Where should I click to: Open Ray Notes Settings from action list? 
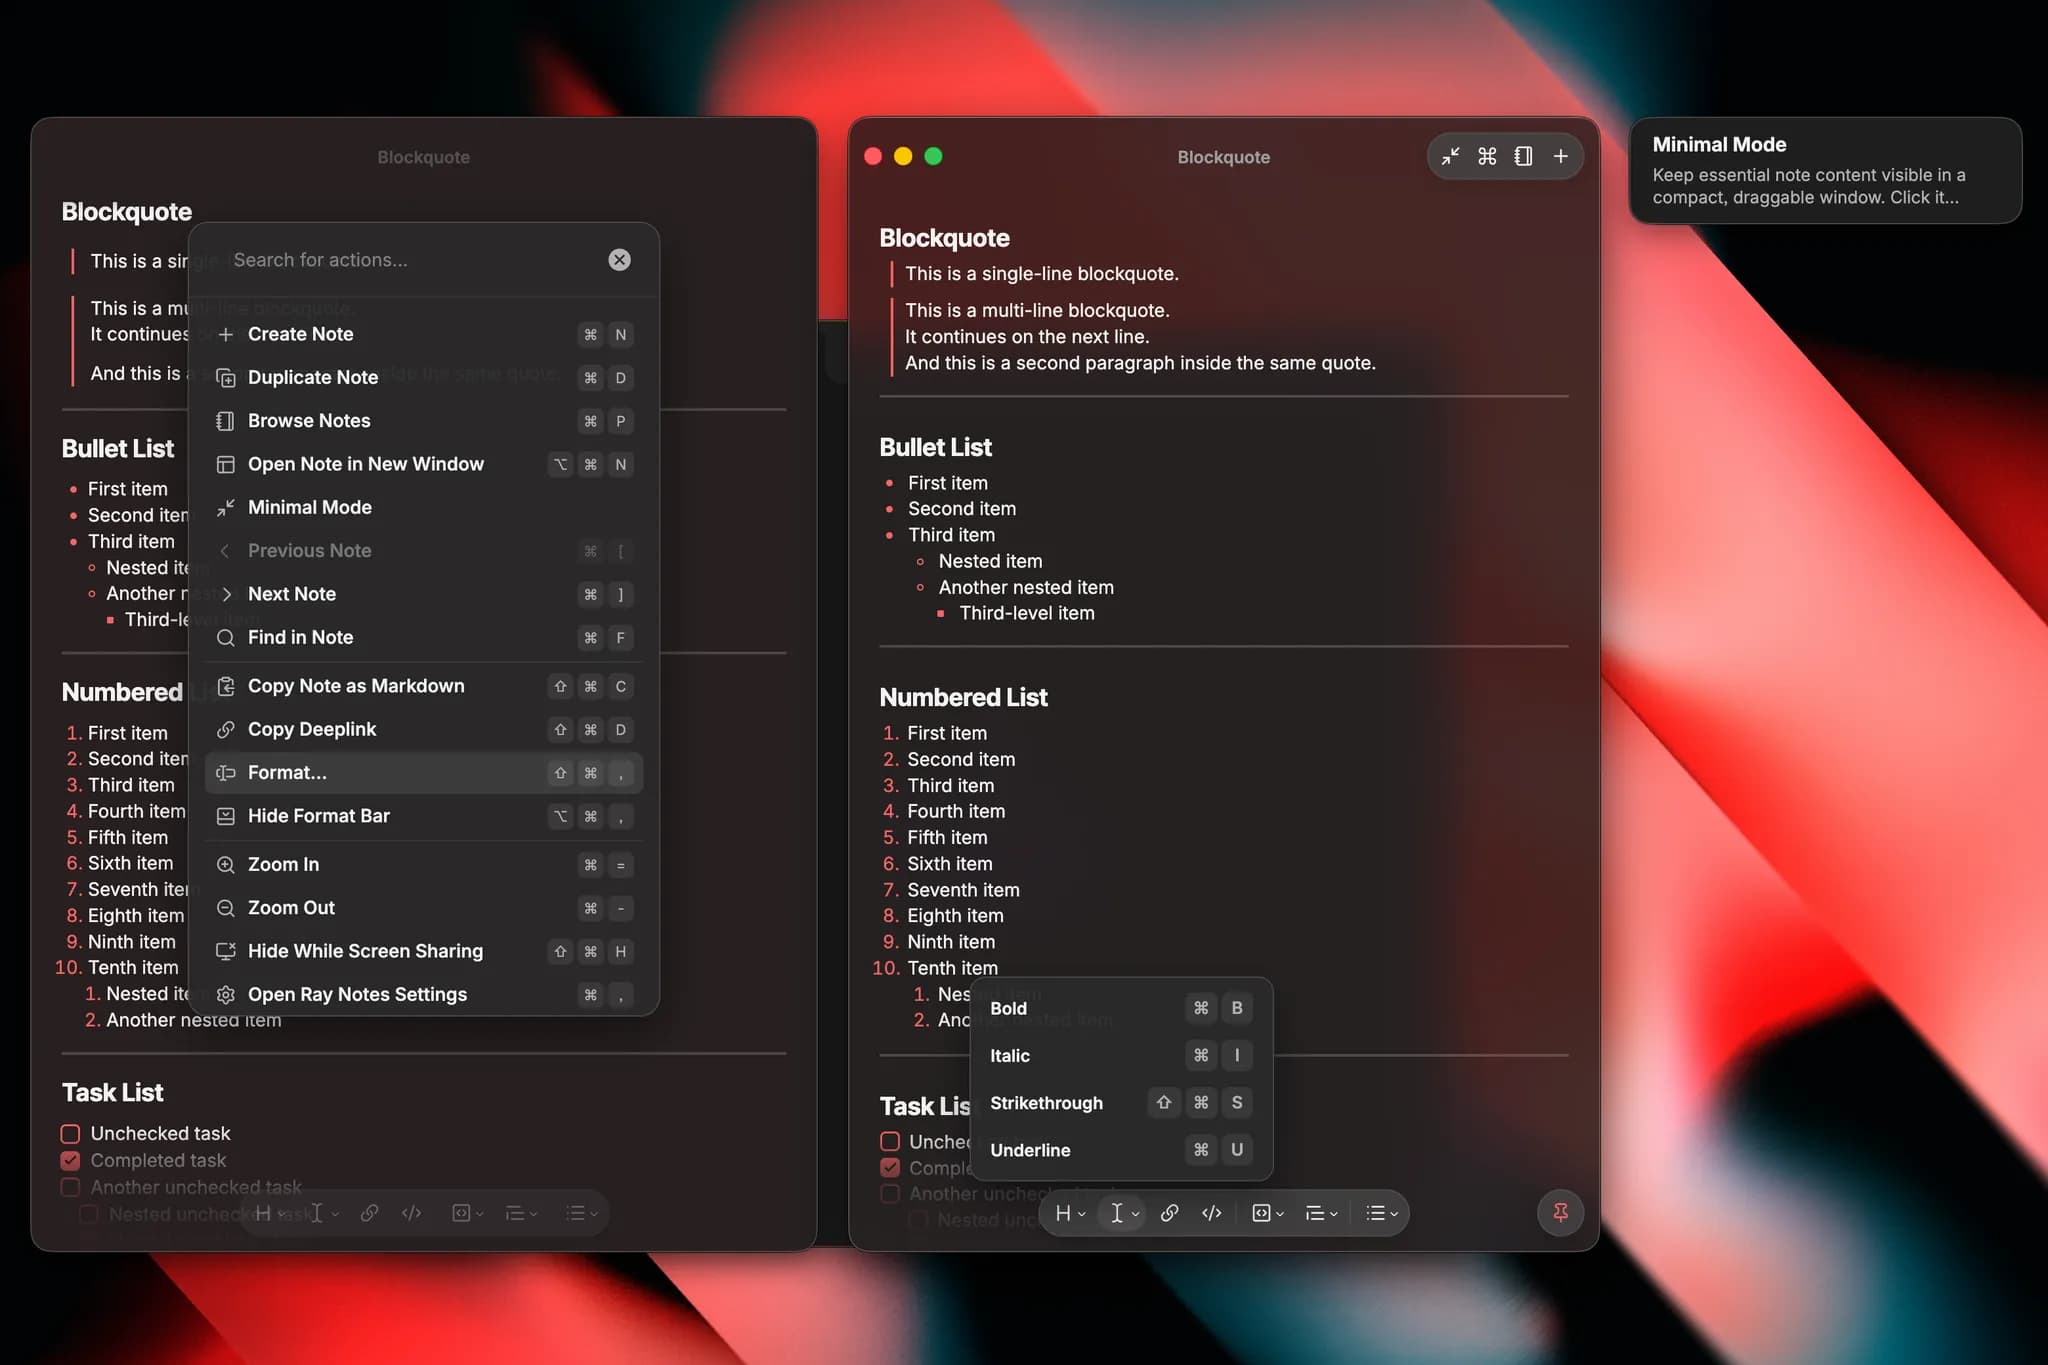pos(424,994)
